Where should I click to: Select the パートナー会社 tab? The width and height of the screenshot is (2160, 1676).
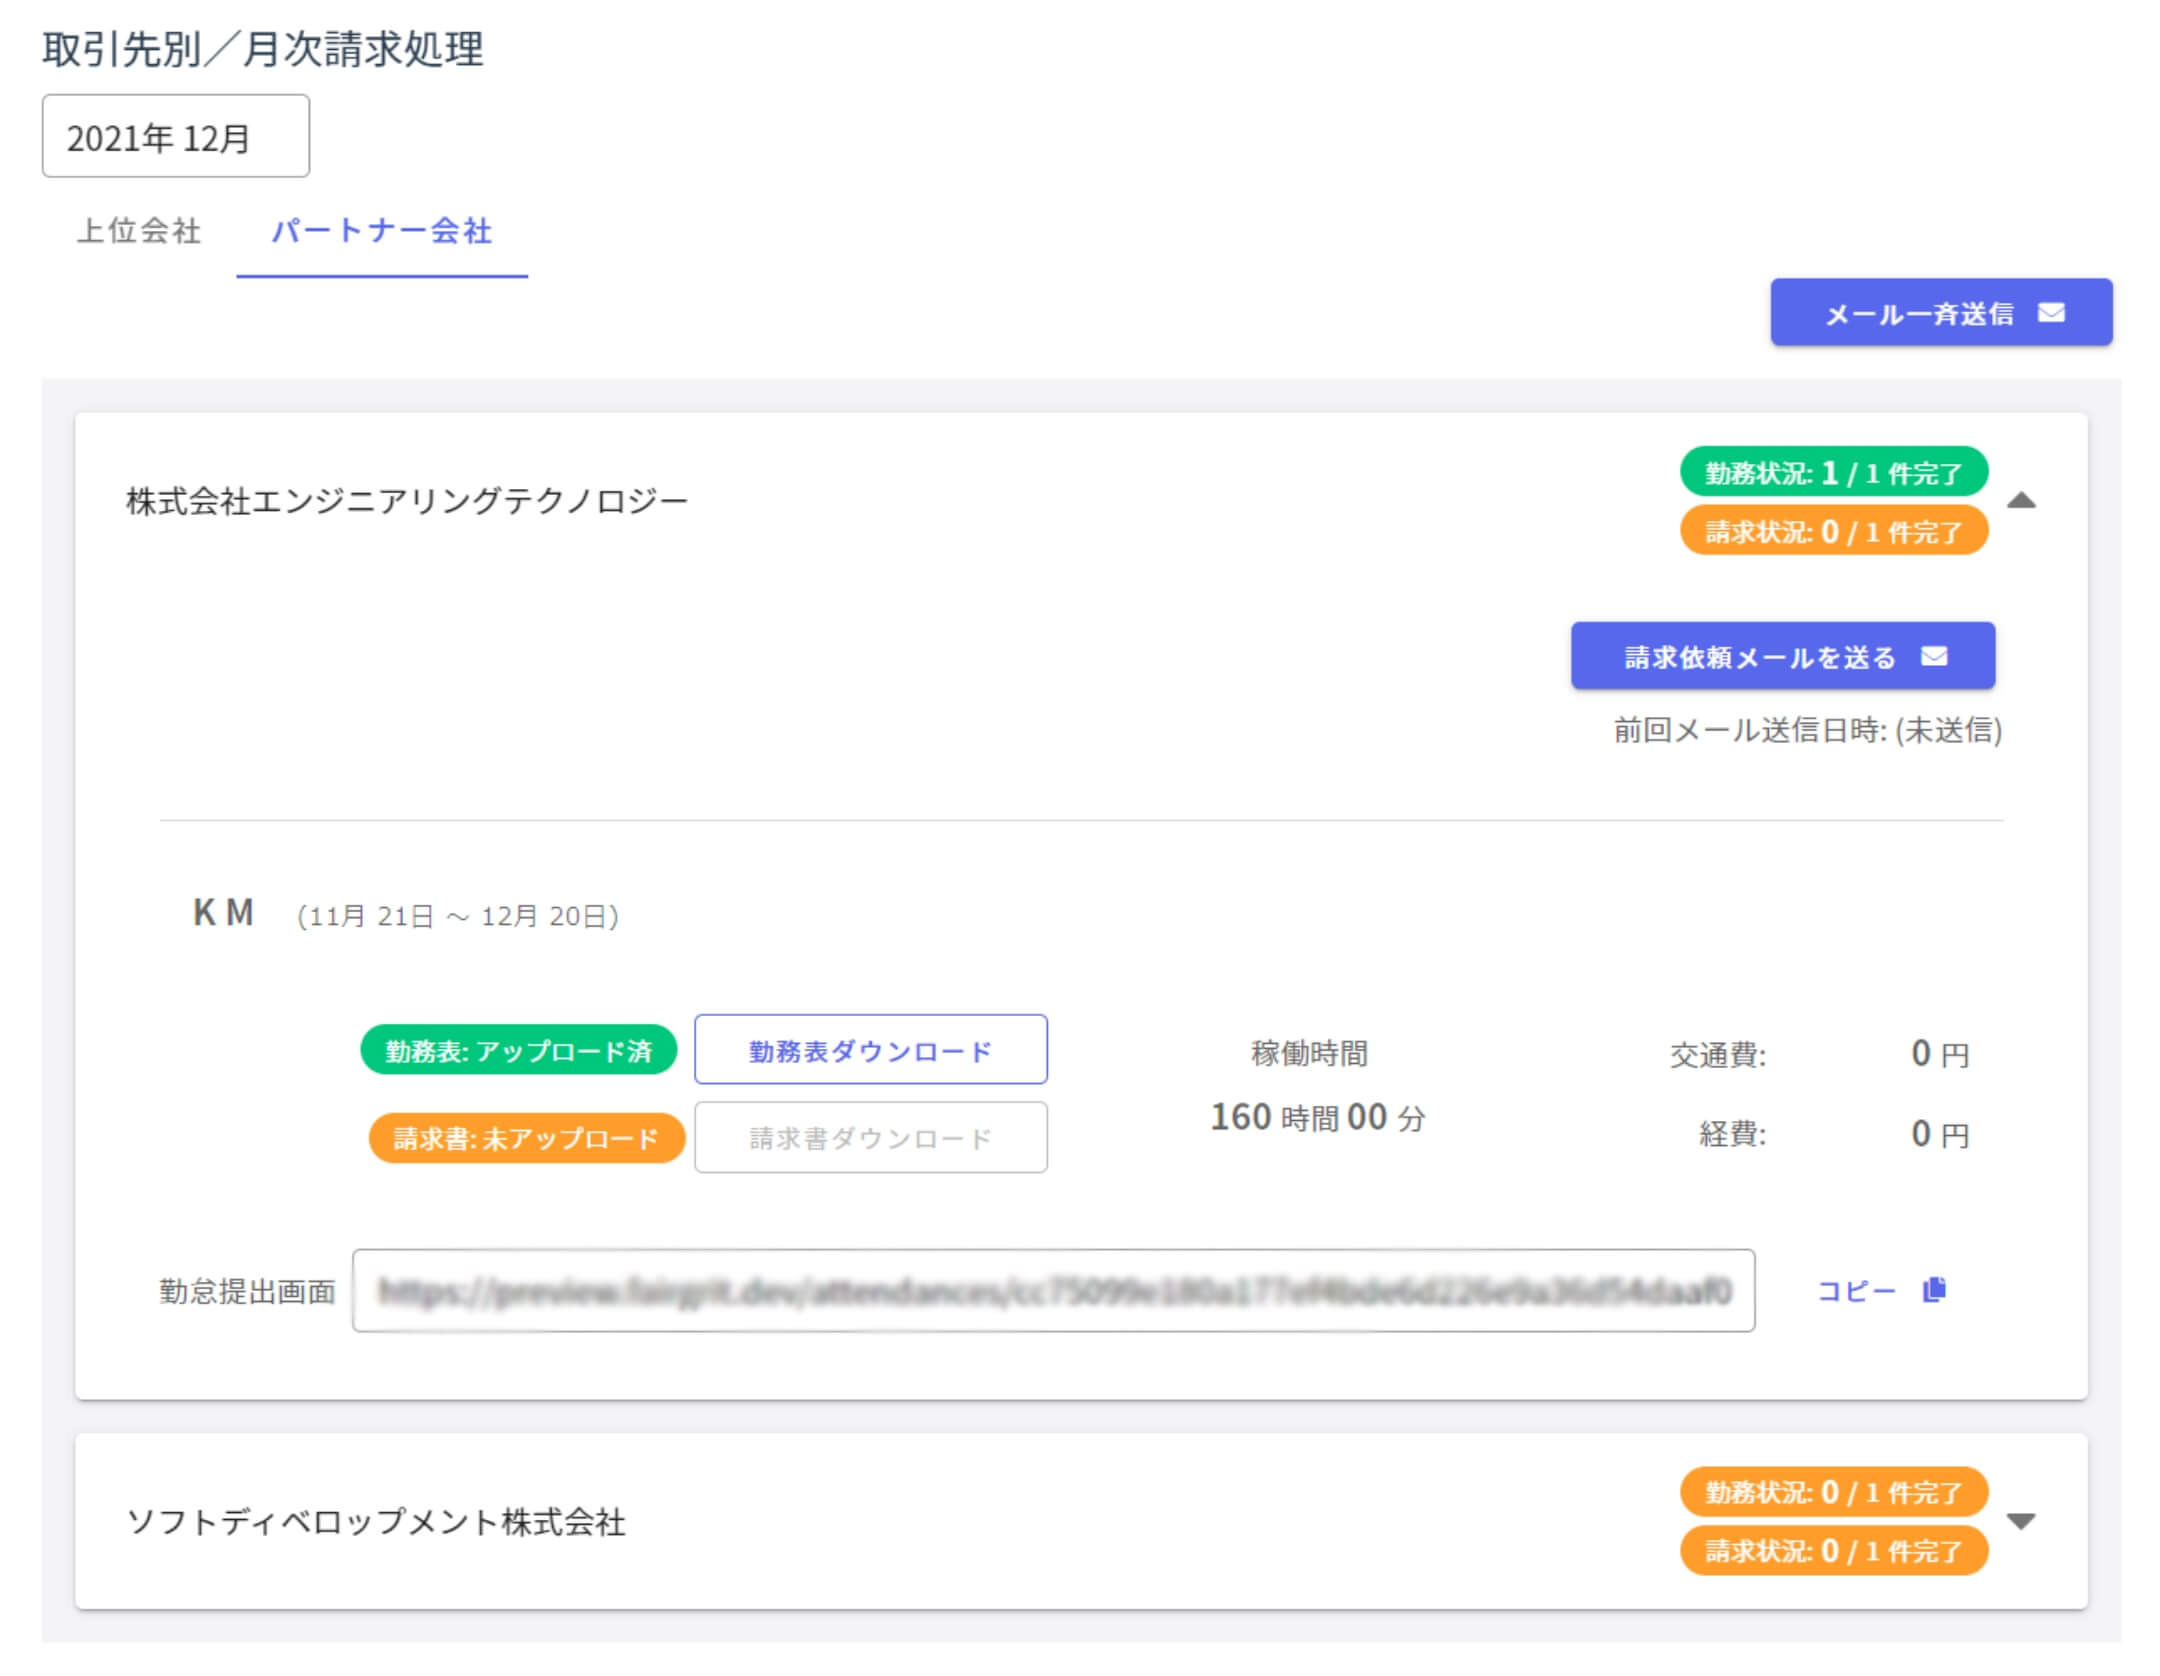coord(382,231)
